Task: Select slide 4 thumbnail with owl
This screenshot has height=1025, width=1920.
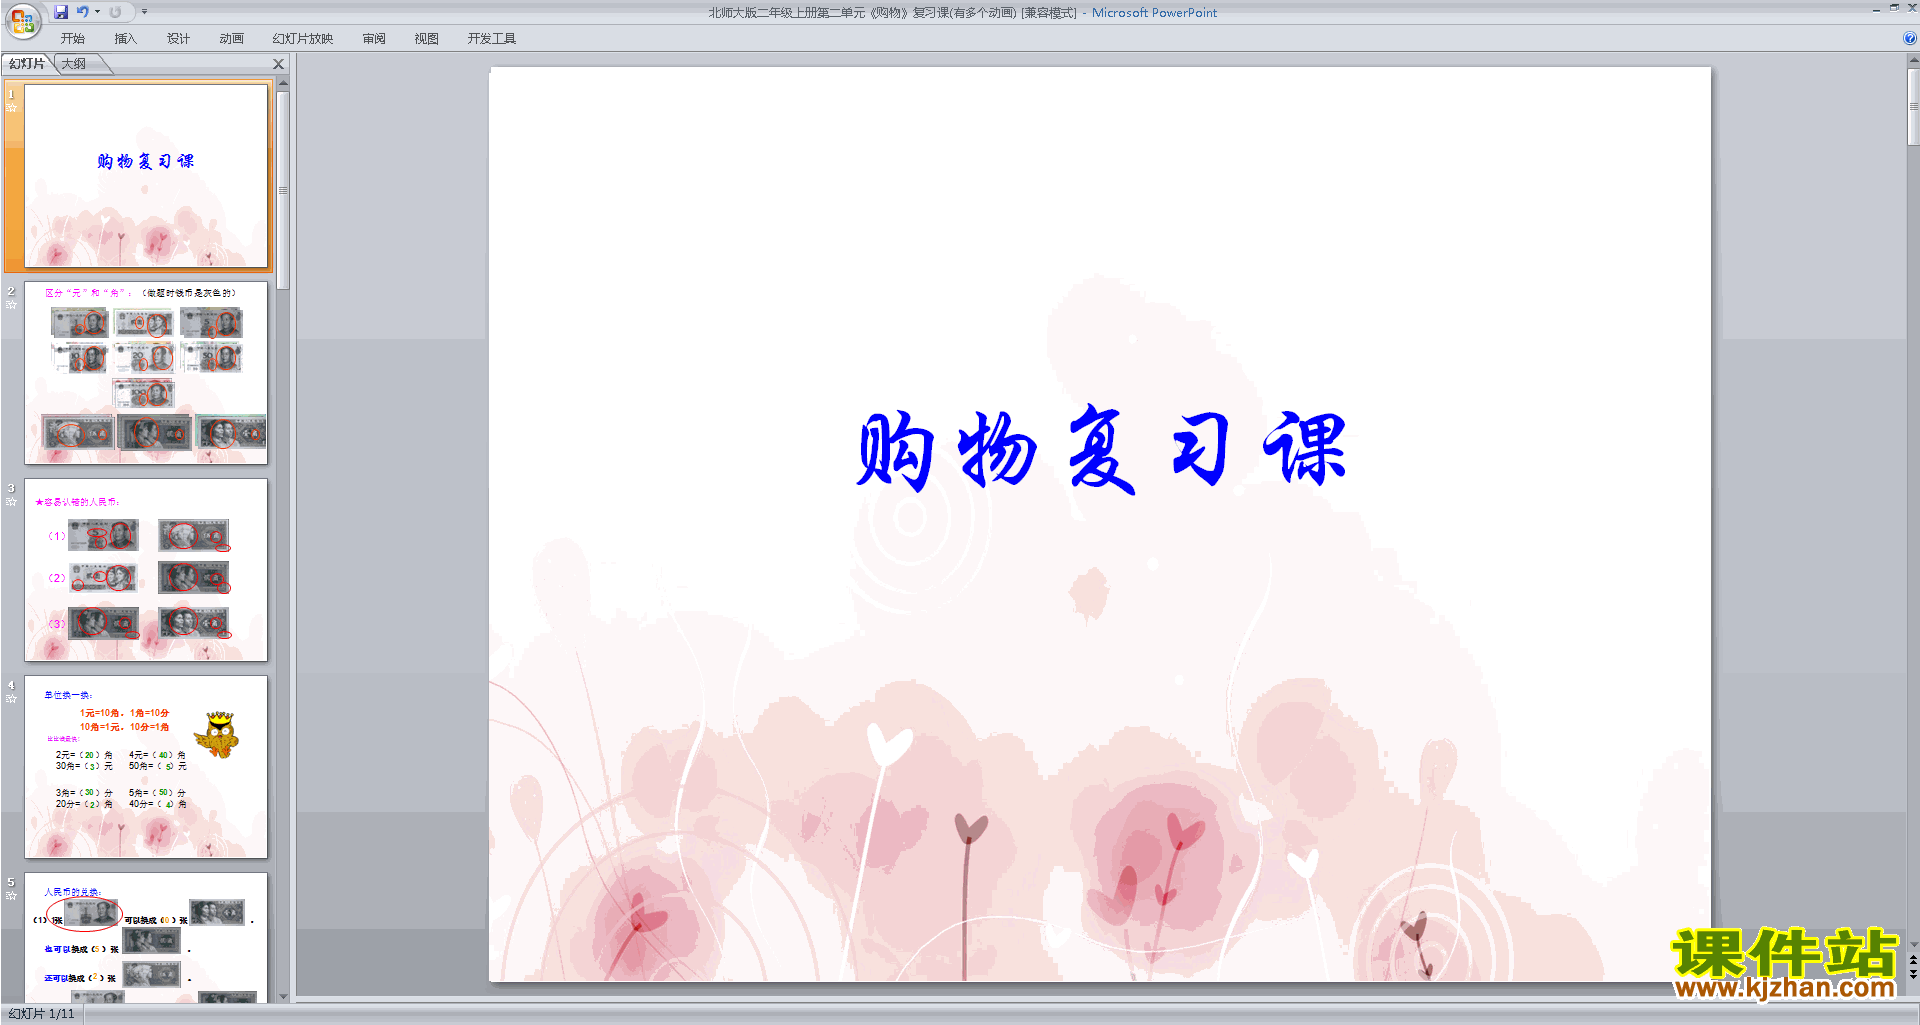Action: (146, 767)
